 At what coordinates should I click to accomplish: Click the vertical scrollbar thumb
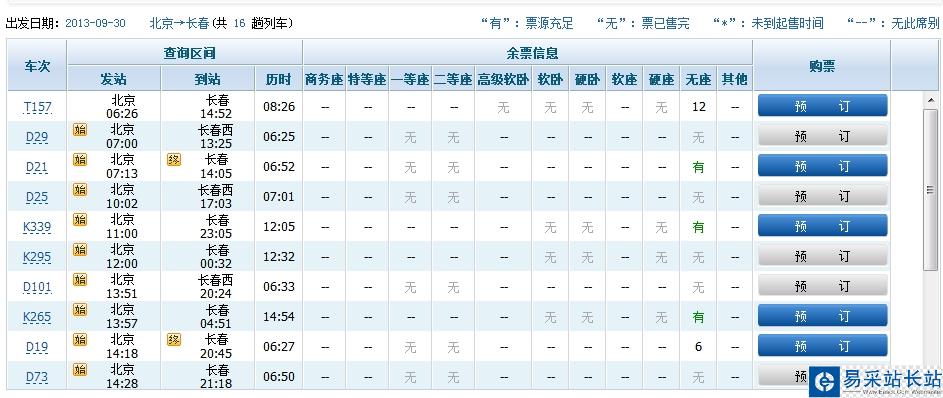point(930,190)
